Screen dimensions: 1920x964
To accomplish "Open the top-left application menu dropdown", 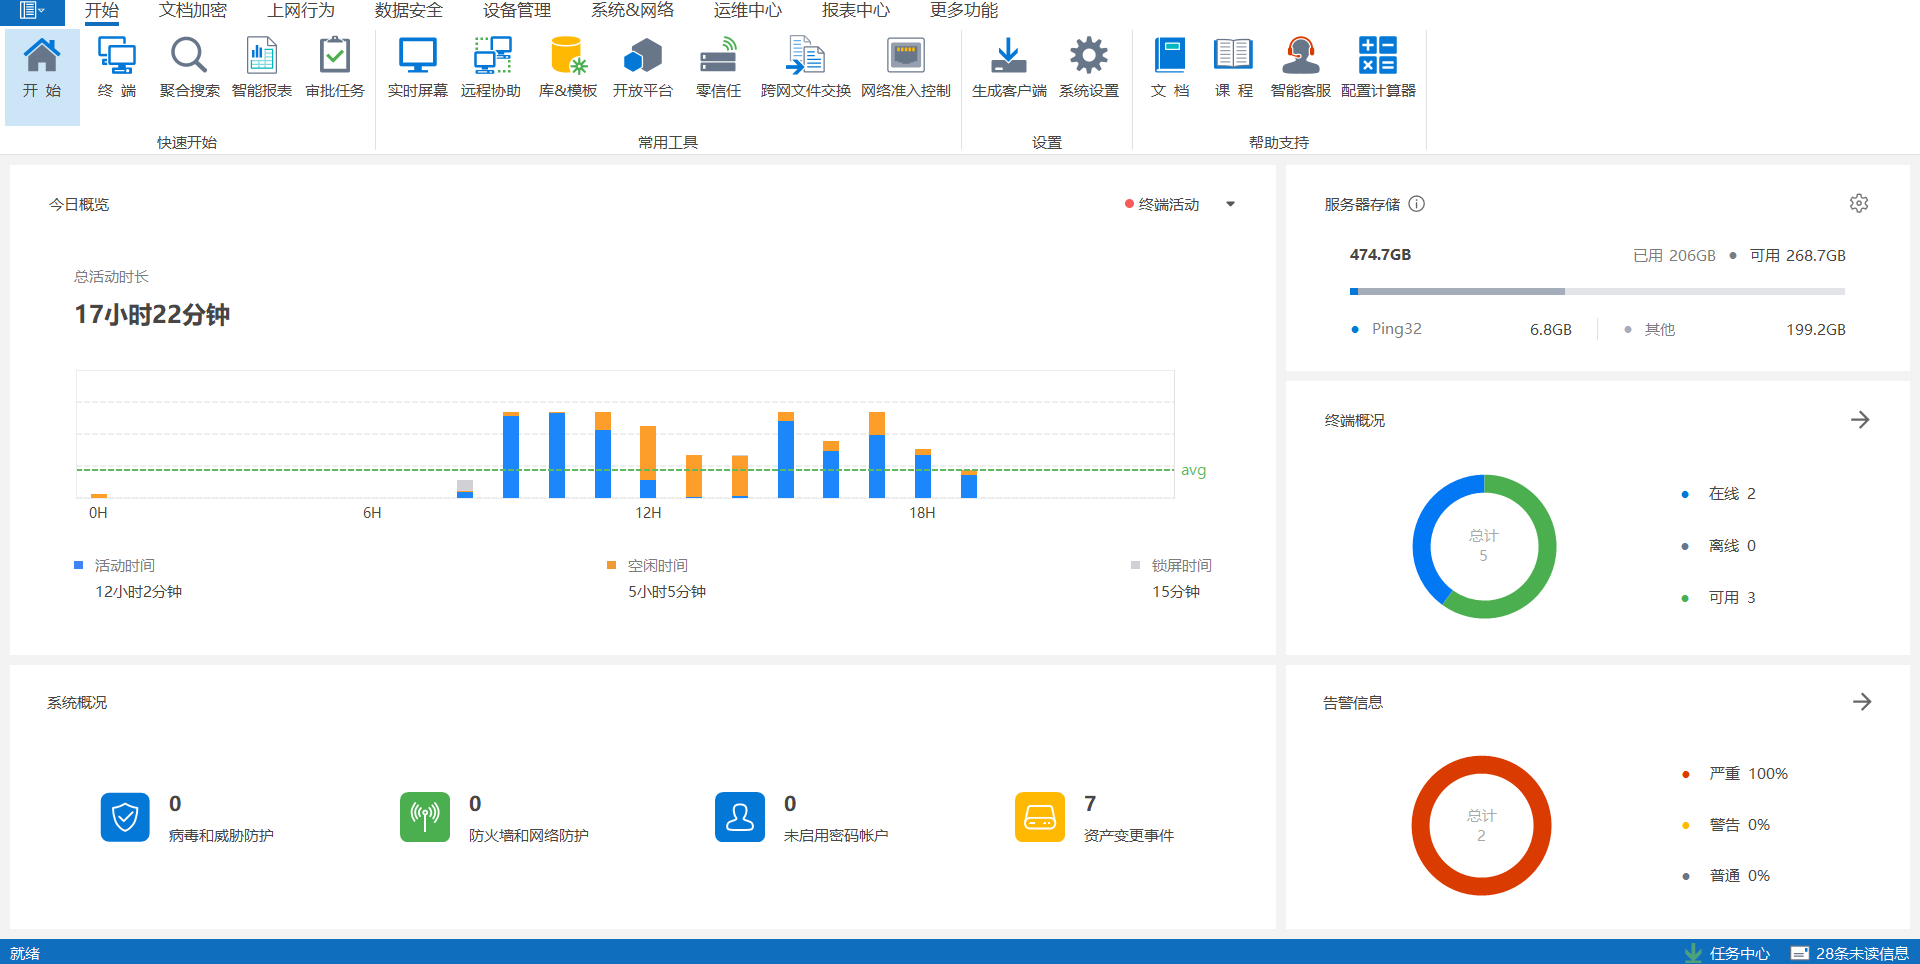I will [32, 11].
